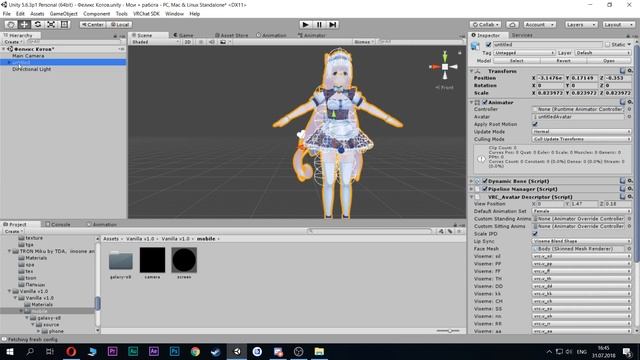Switch to the Game tab

pyautogui.click(x=184, y=35)
